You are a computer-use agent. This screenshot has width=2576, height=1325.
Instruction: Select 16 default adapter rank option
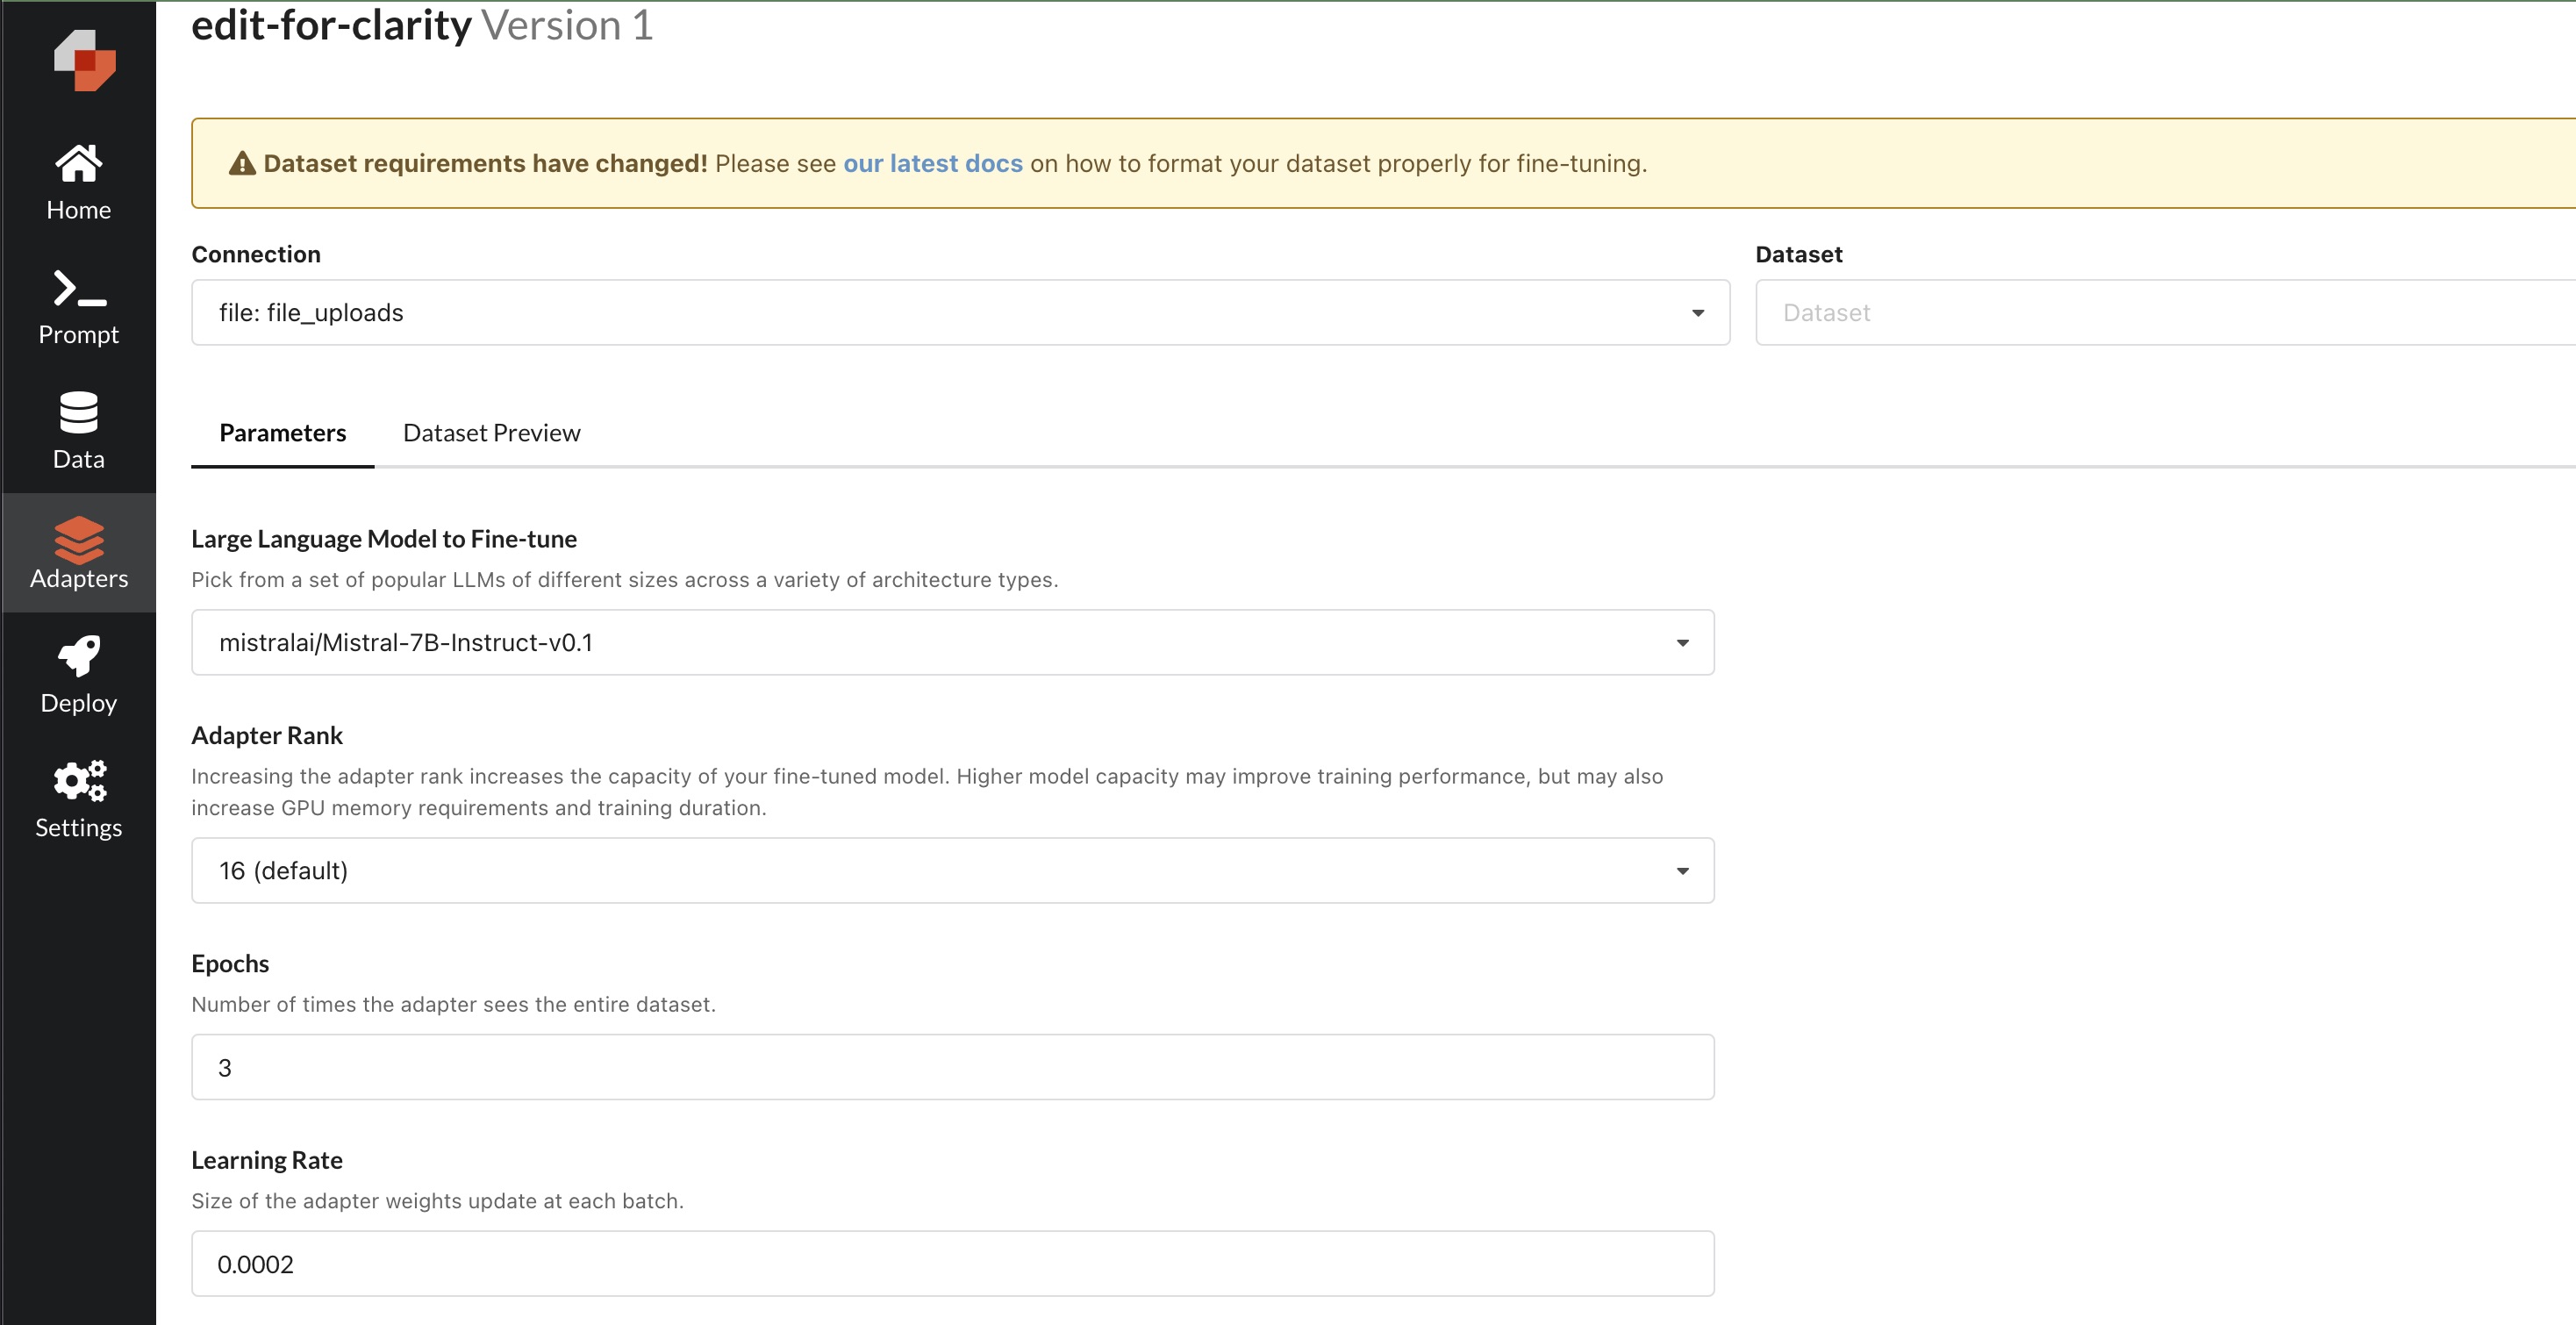pos(951,869)
